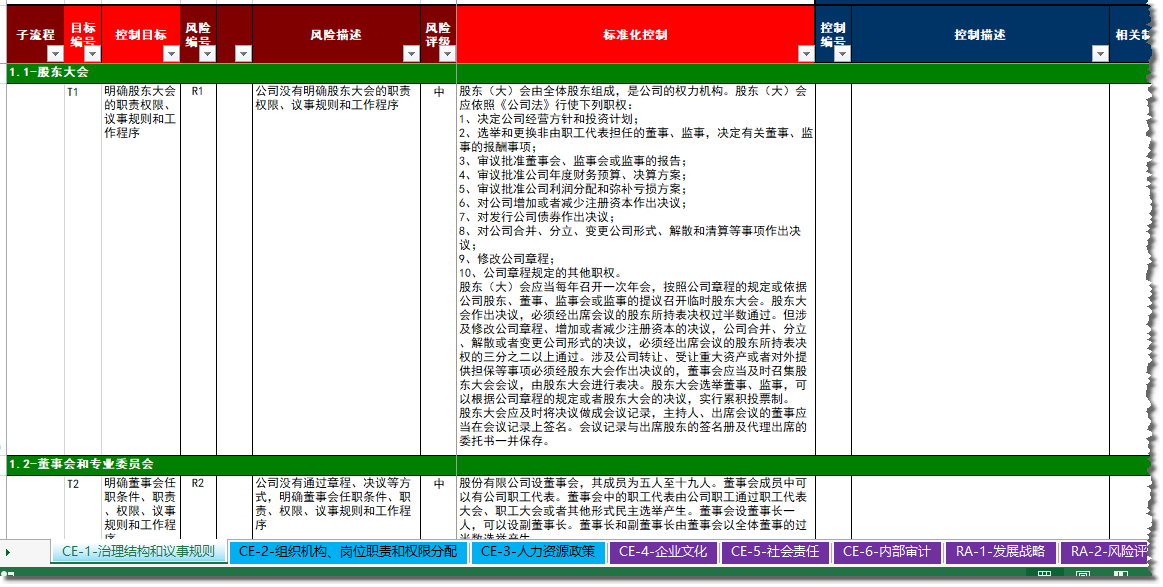This screenshot has width=1163, height=587.
Task: Click the sheet tab scroll arrow
Action: tap(8, 552)
